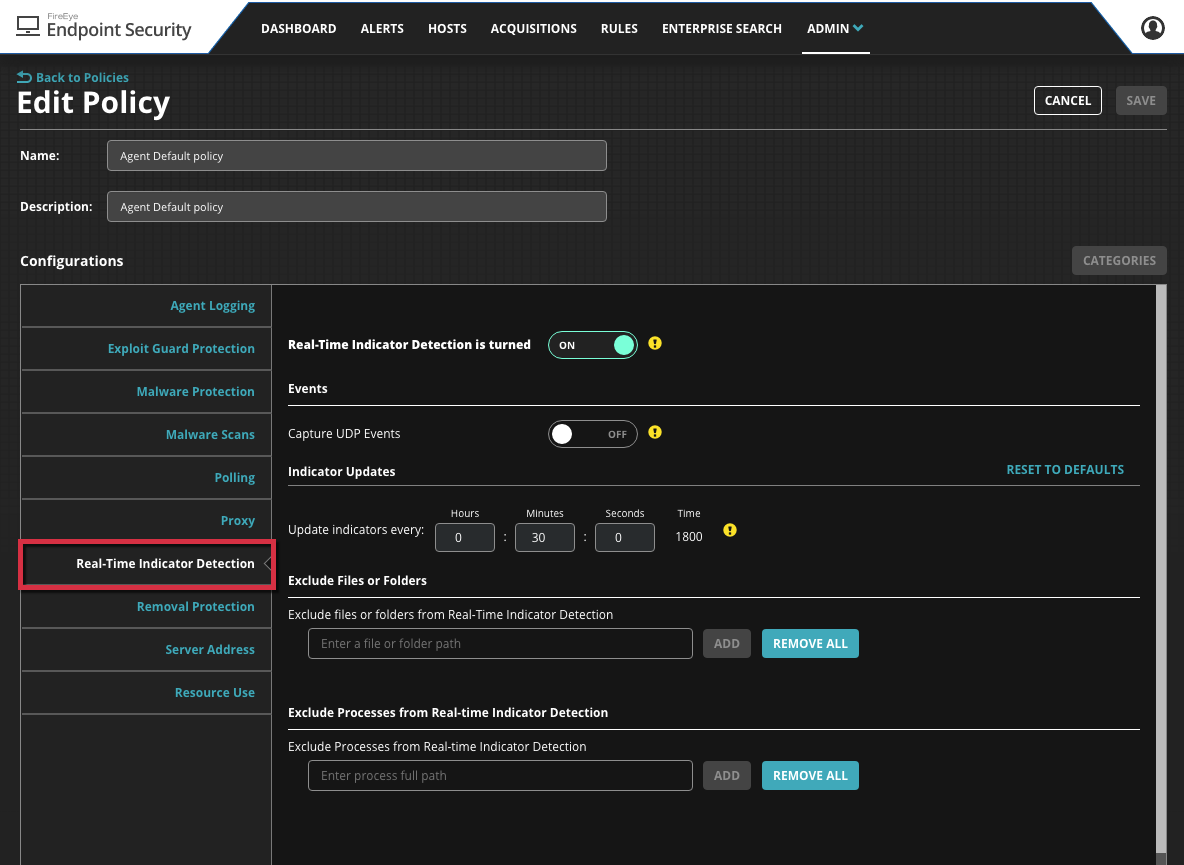This screenshot has height=865, width=1184.
Task: Focus the file or folder path field
Action: click(500, 644)
